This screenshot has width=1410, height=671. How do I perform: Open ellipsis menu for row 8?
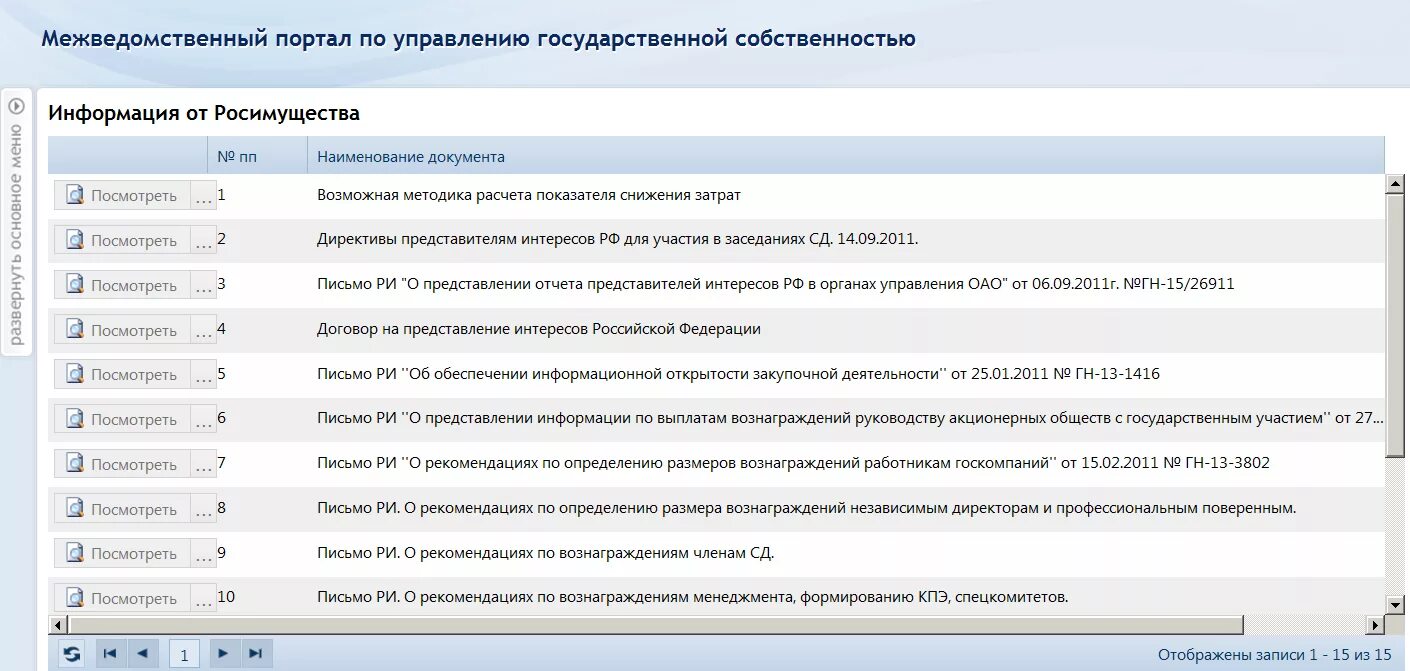(x=203, y=510)
